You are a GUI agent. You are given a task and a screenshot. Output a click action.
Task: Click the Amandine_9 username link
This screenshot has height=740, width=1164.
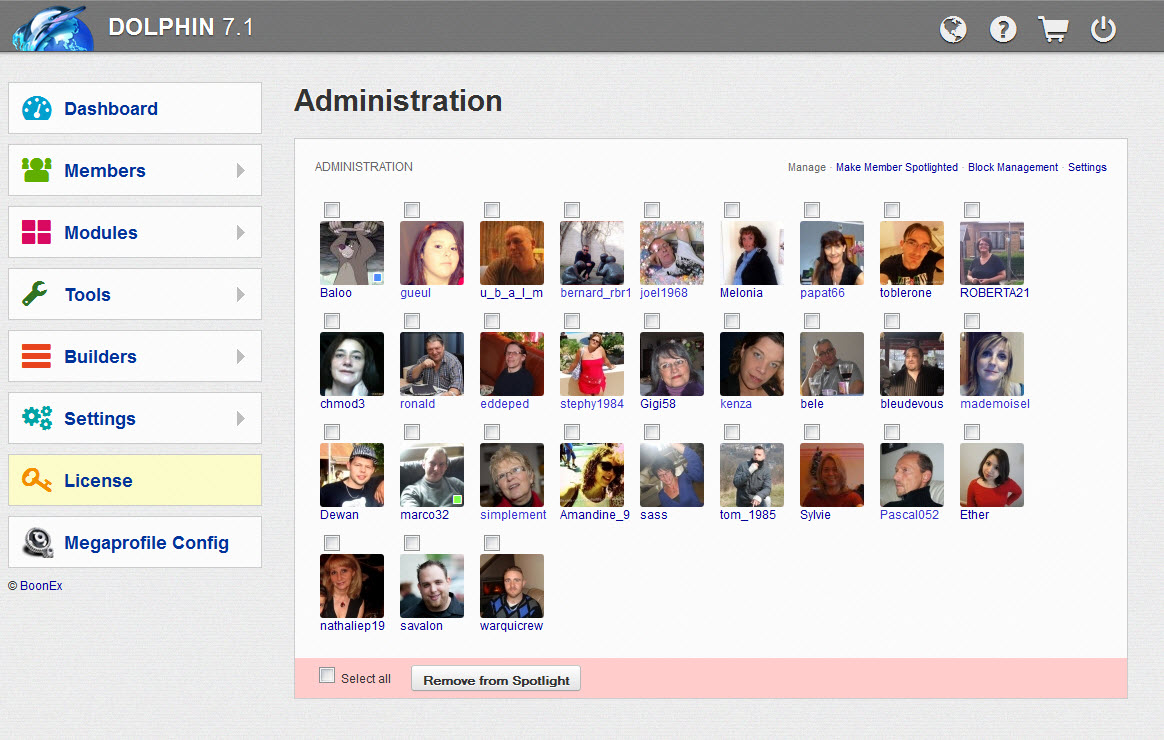click(595, 514)
